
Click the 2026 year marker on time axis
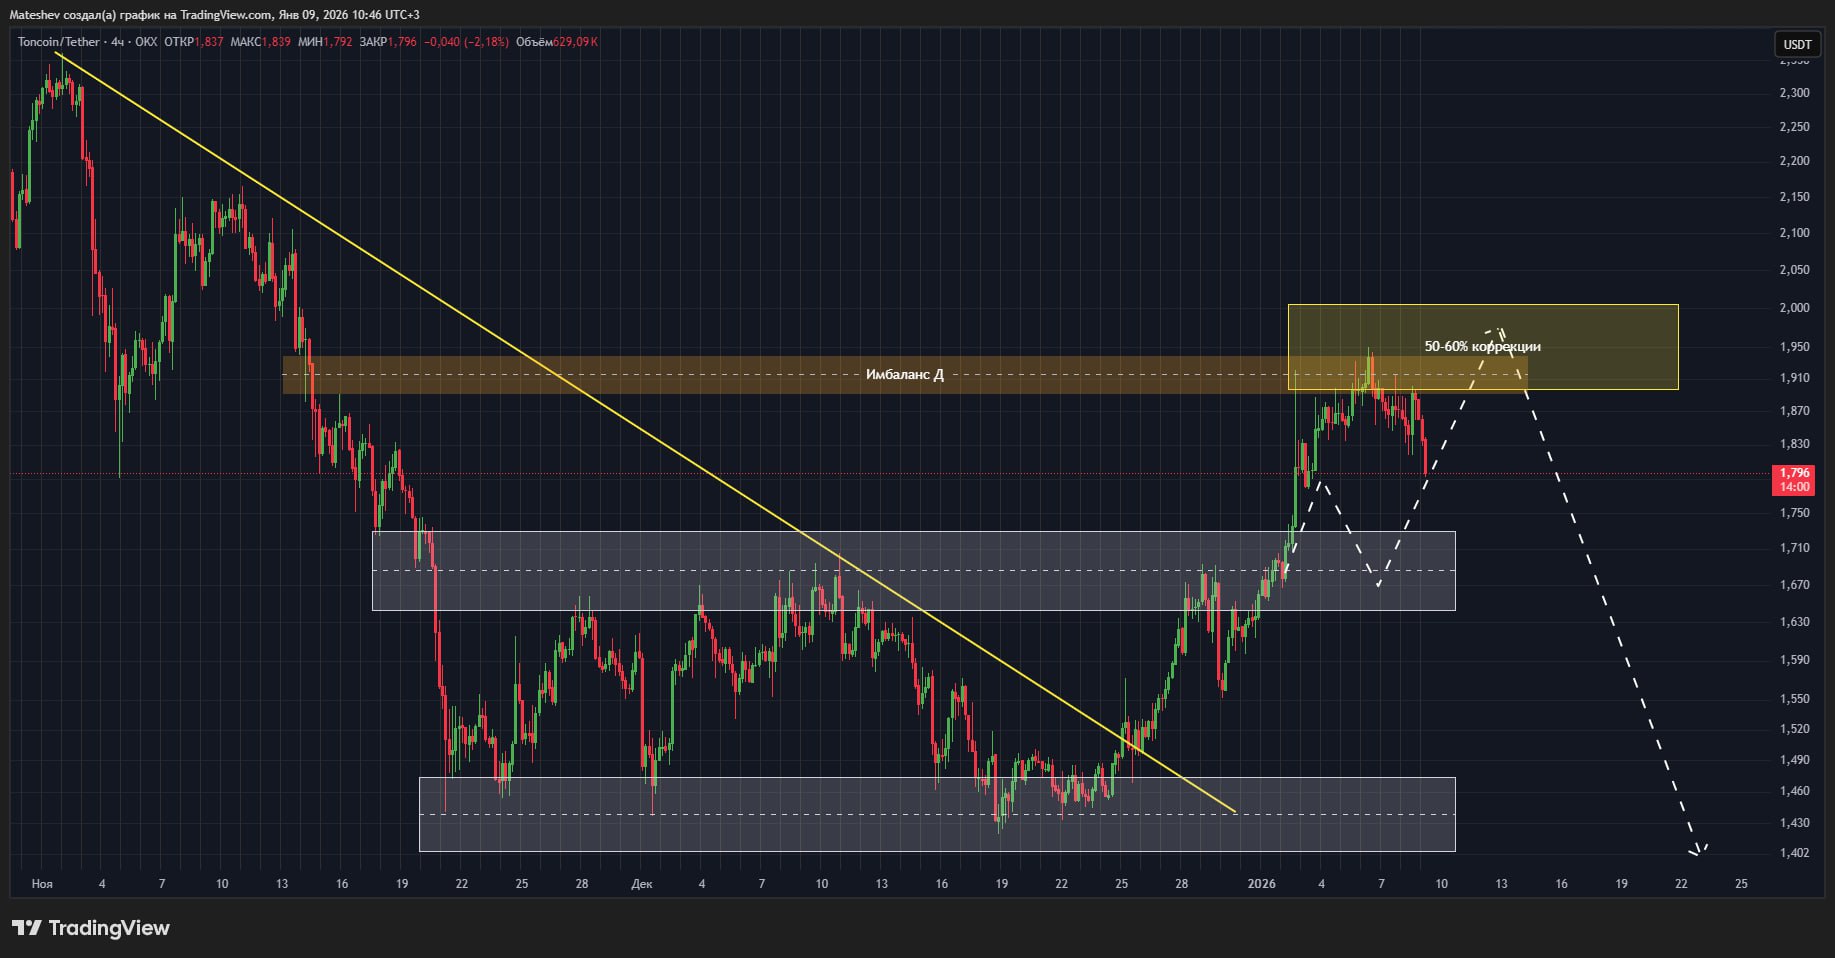coord(1262,884)
